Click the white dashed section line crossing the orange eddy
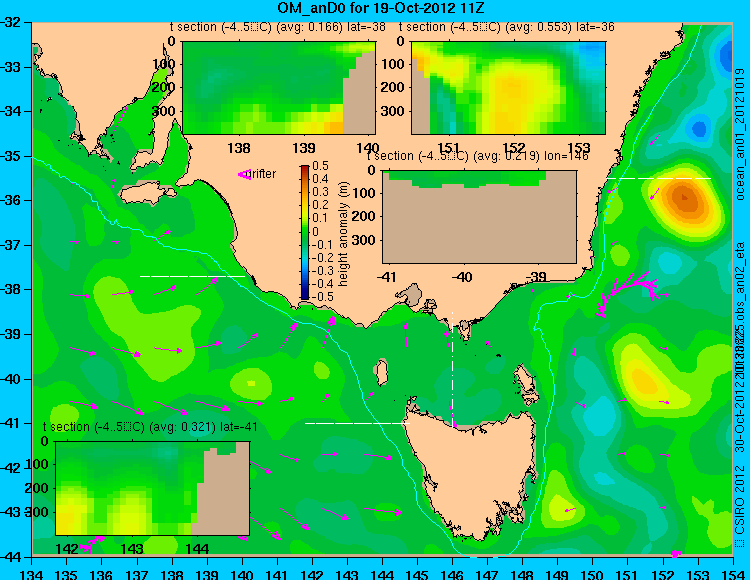This screenshot has width=750, height=580. click(x=659, y=178)
